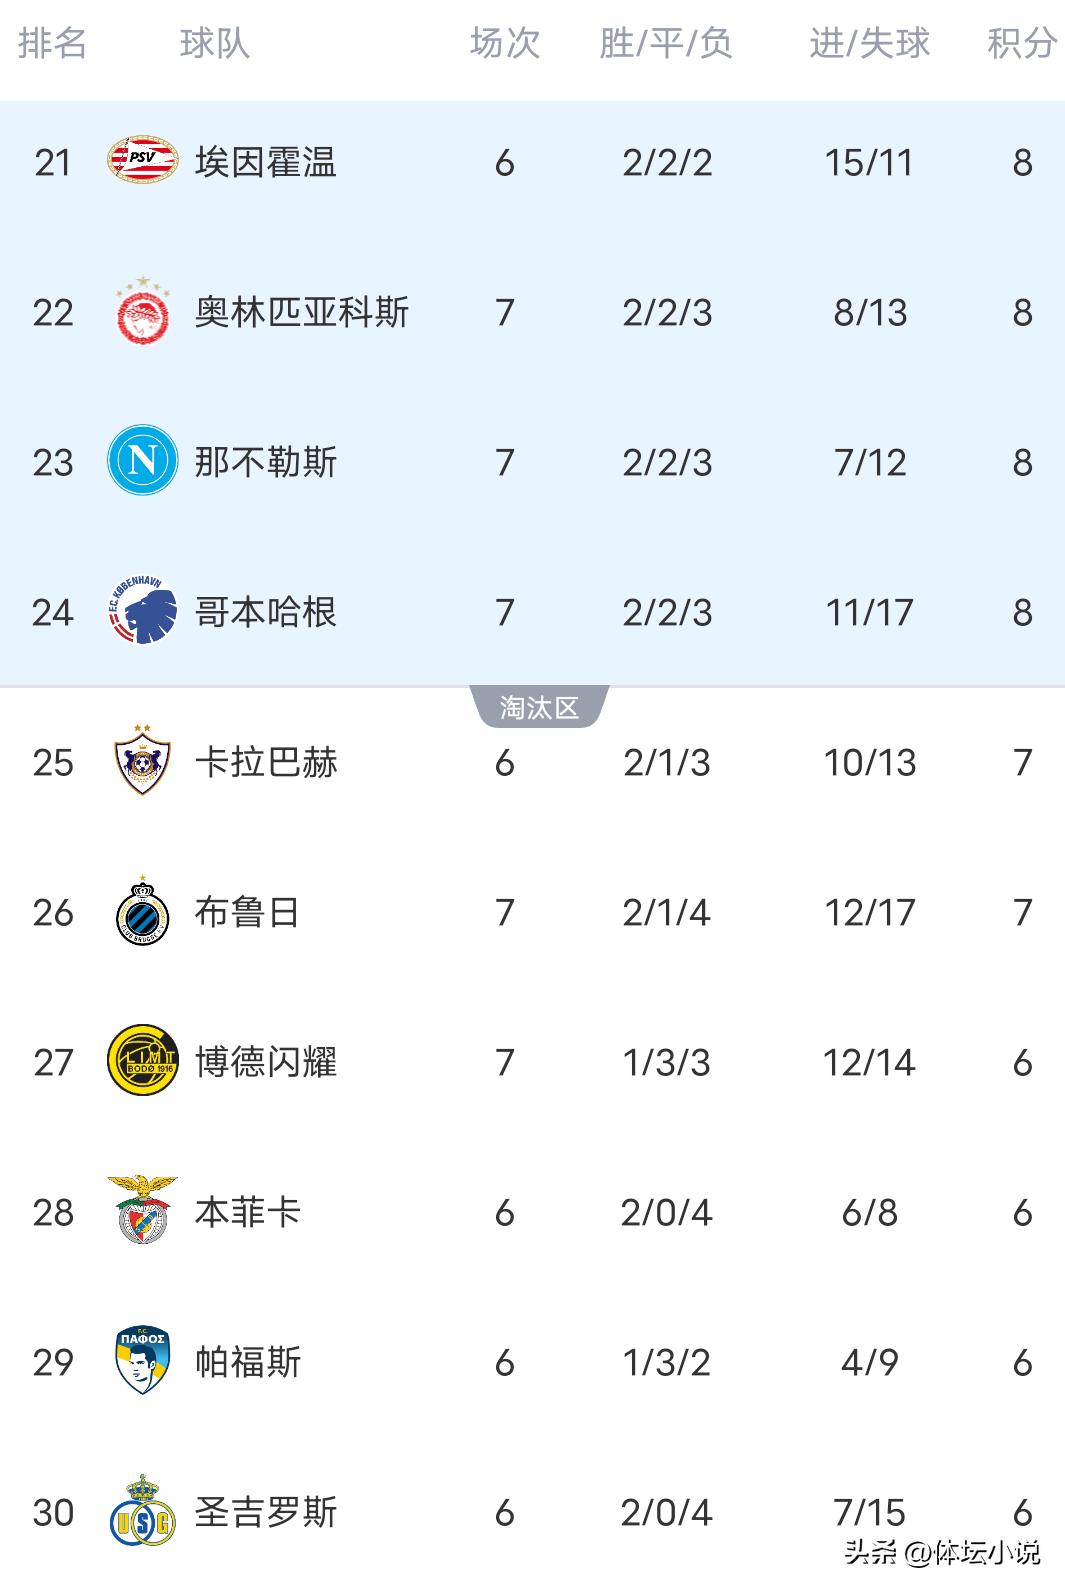The width and height of the screenshot is (1065, 1590).
Task: Tap the Club Brugge crest
Action: coord(143,911)
